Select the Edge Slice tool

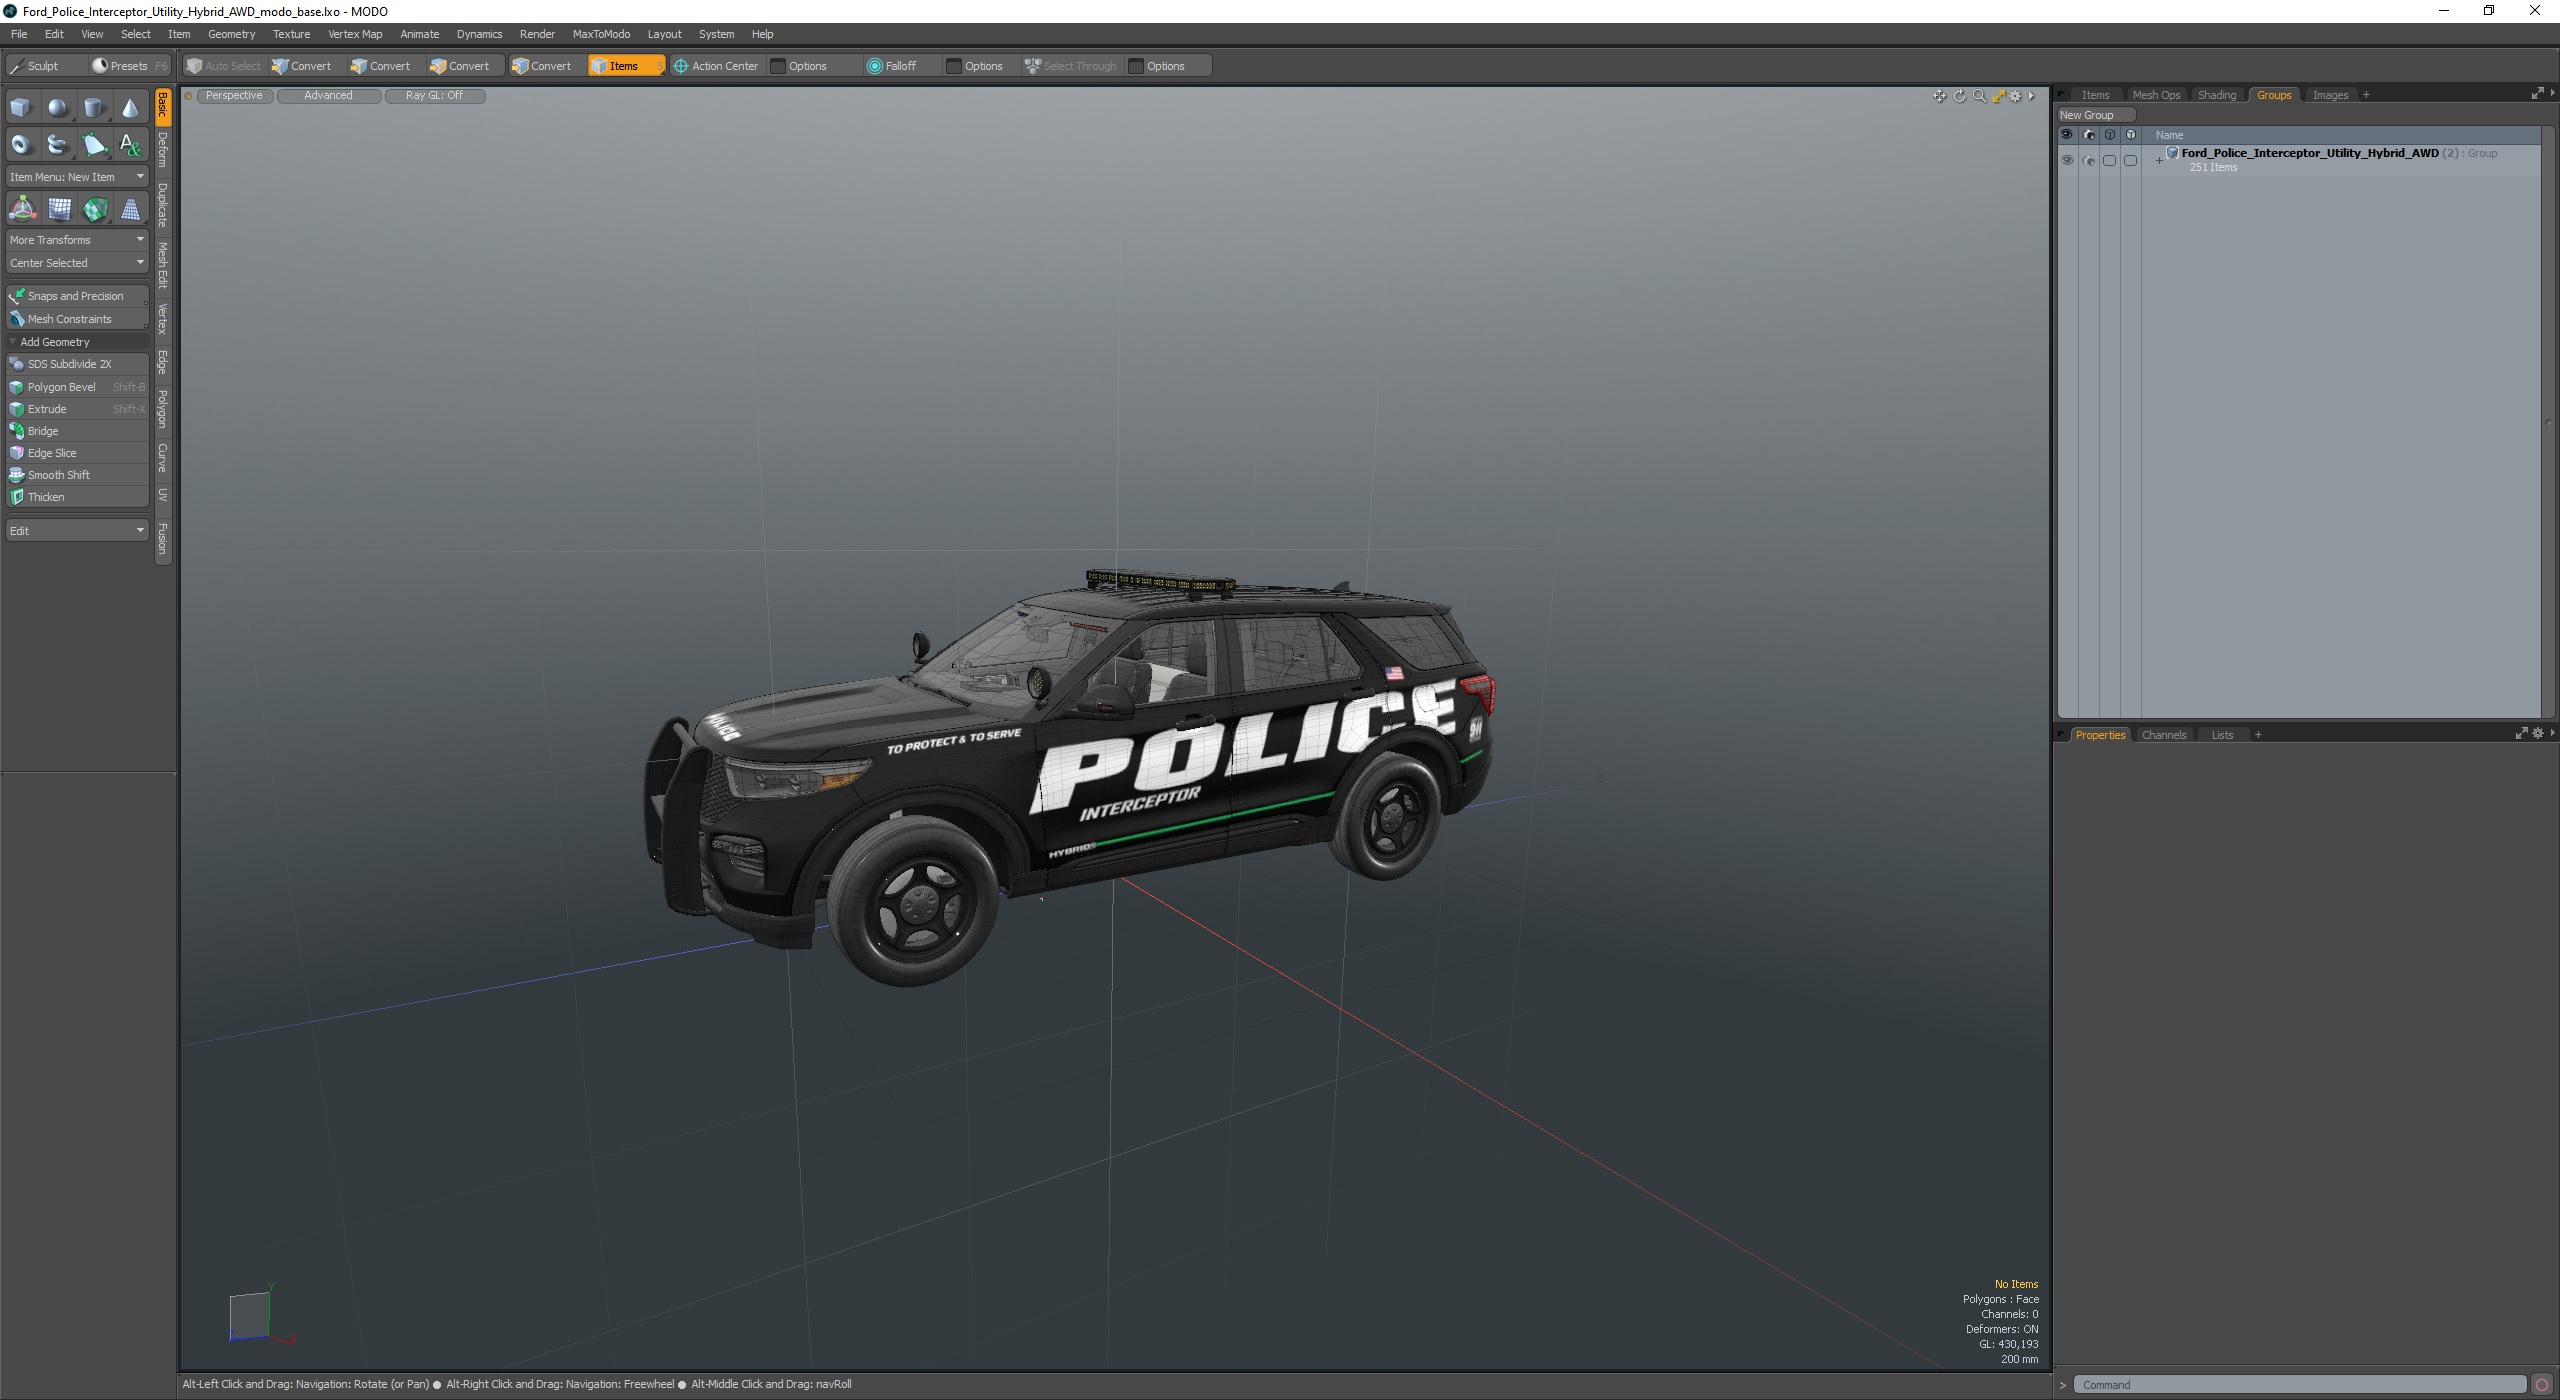(x=77, y=453)
